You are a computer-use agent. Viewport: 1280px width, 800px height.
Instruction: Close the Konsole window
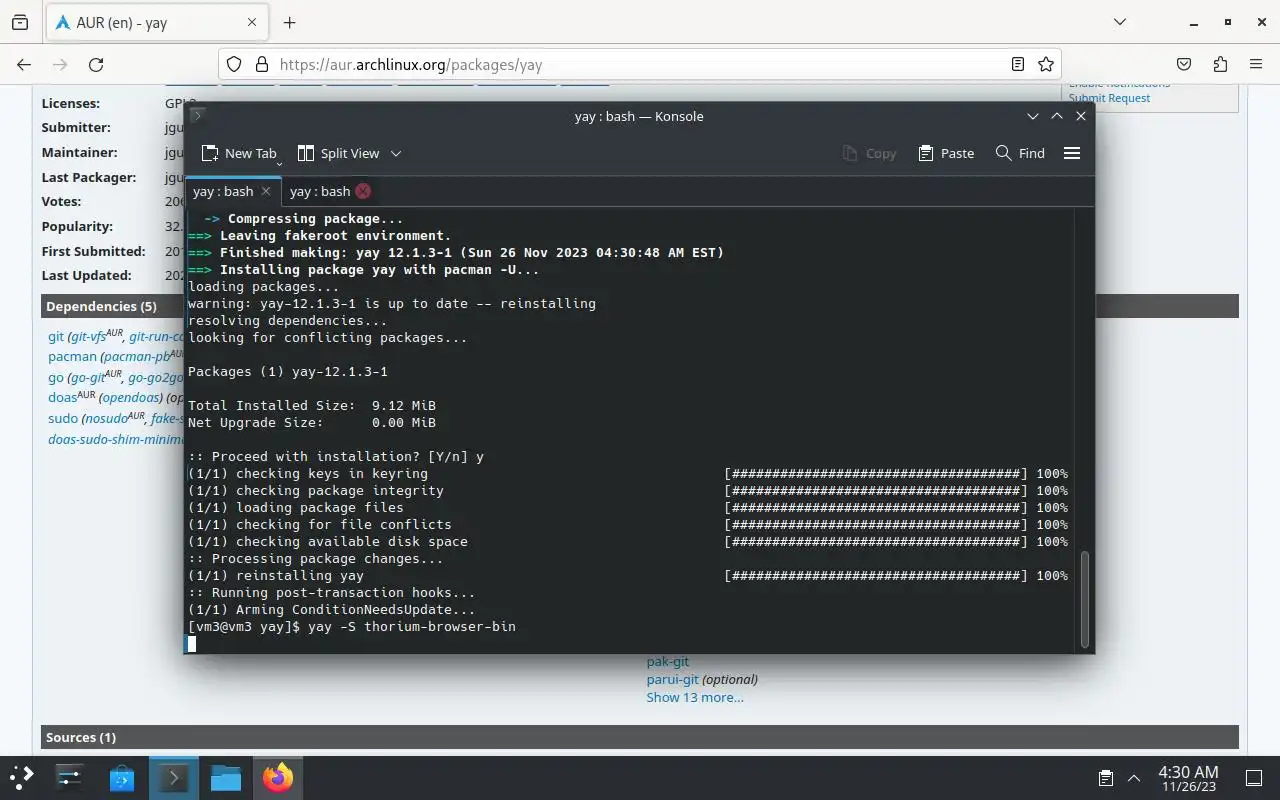tap(1081, 116)
